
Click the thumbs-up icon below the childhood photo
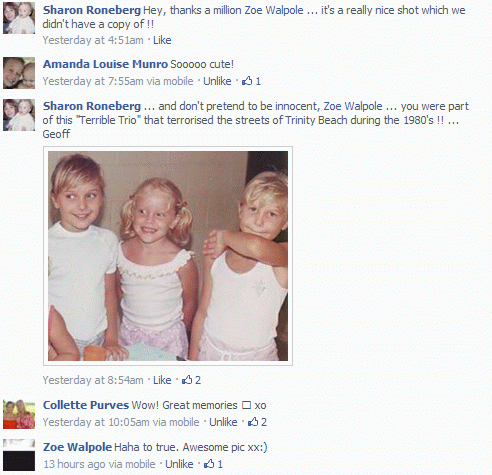[x=187, y=380]
